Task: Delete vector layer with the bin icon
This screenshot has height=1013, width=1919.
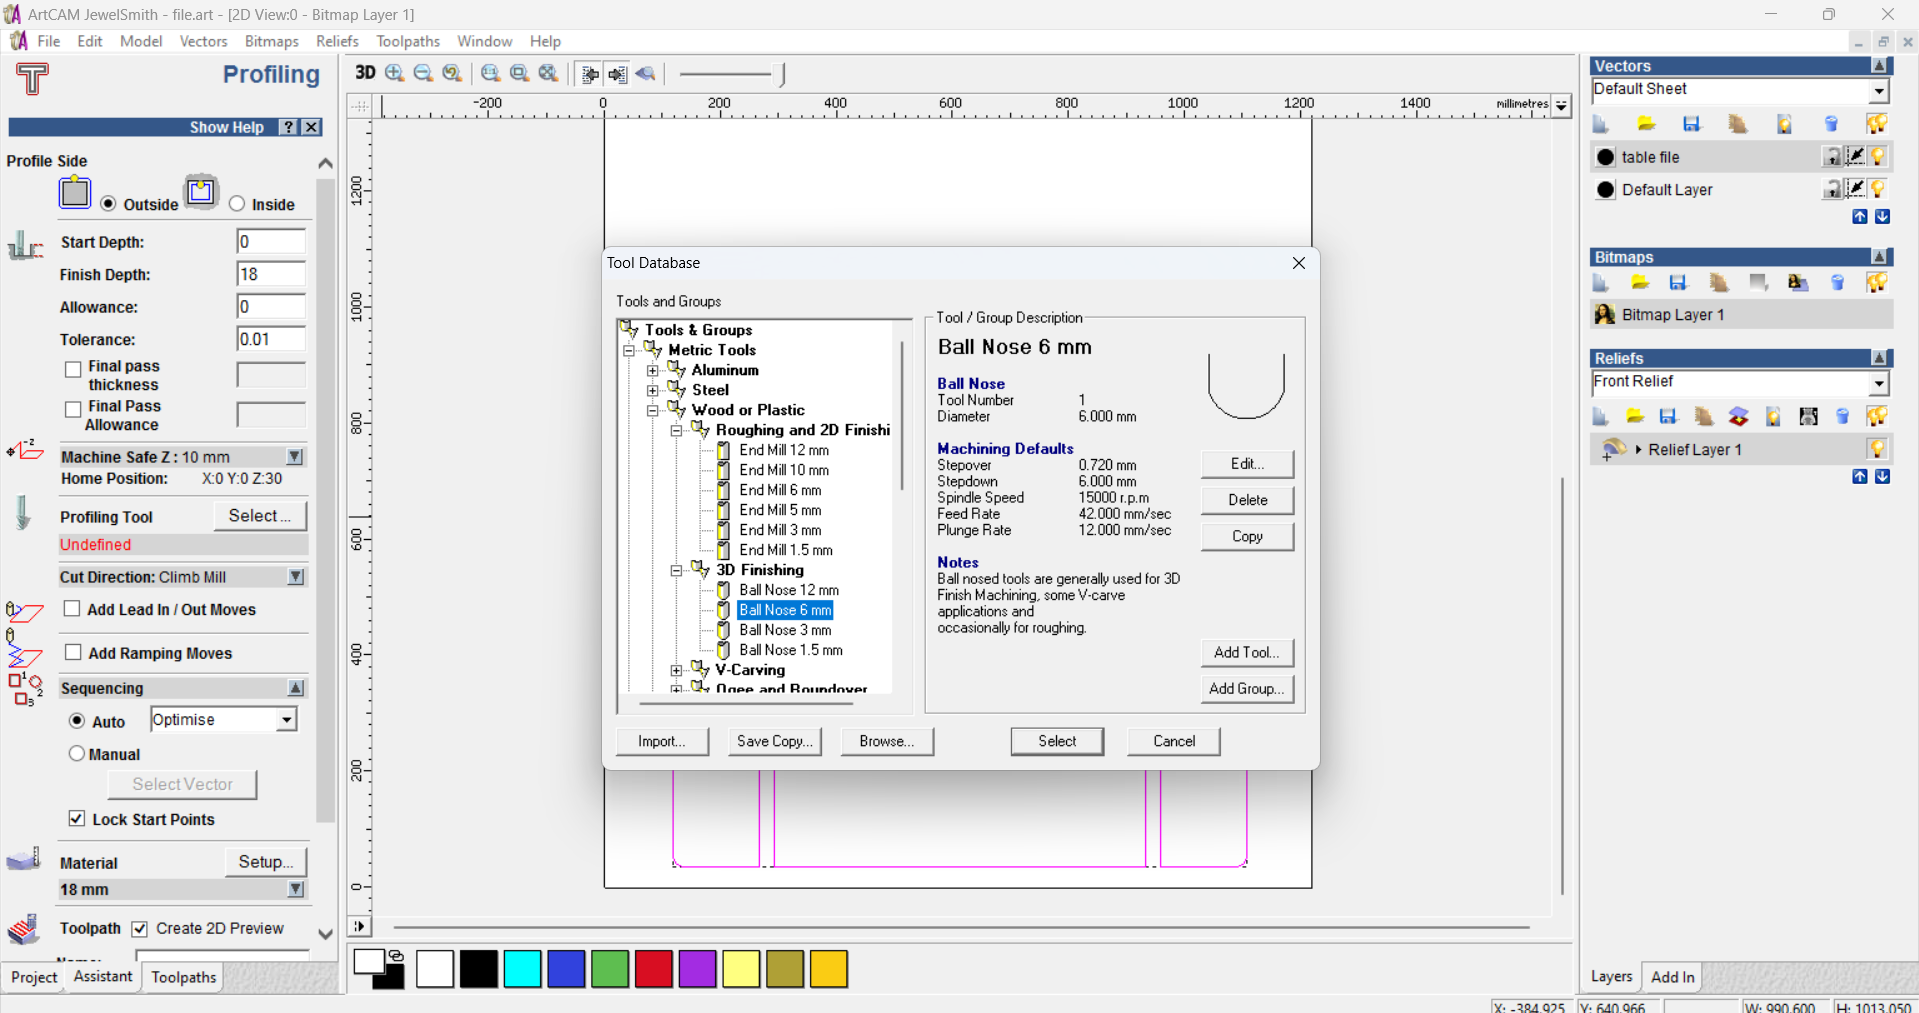Action: point(1831,124)
